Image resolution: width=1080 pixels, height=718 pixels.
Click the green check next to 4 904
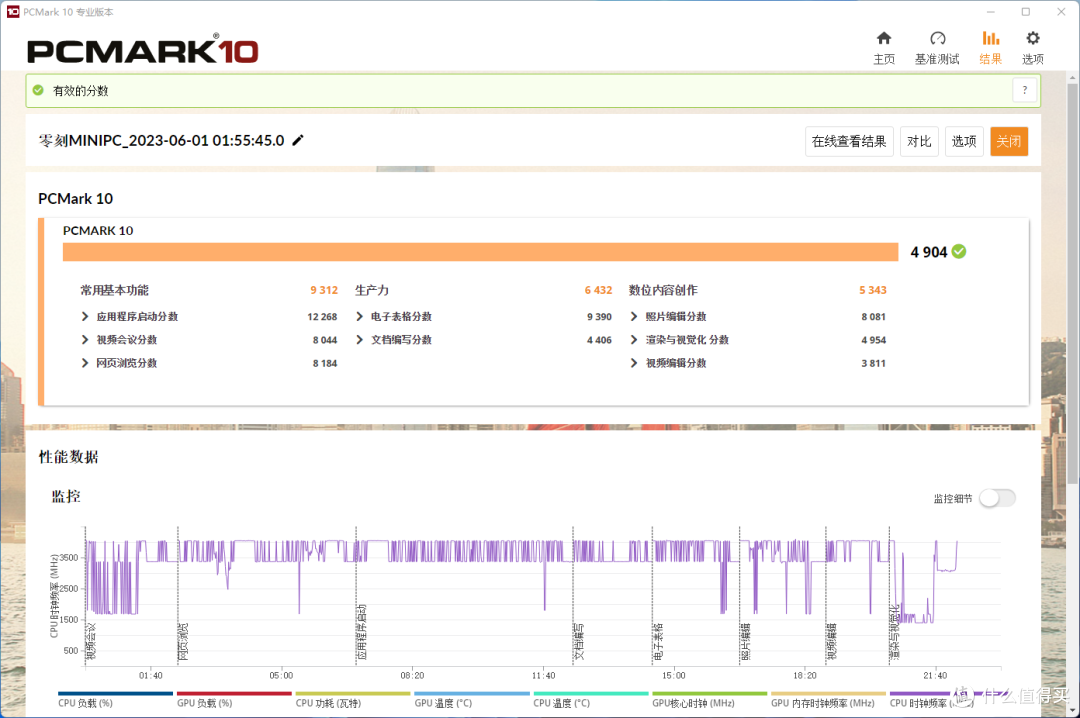coord(959,252)
